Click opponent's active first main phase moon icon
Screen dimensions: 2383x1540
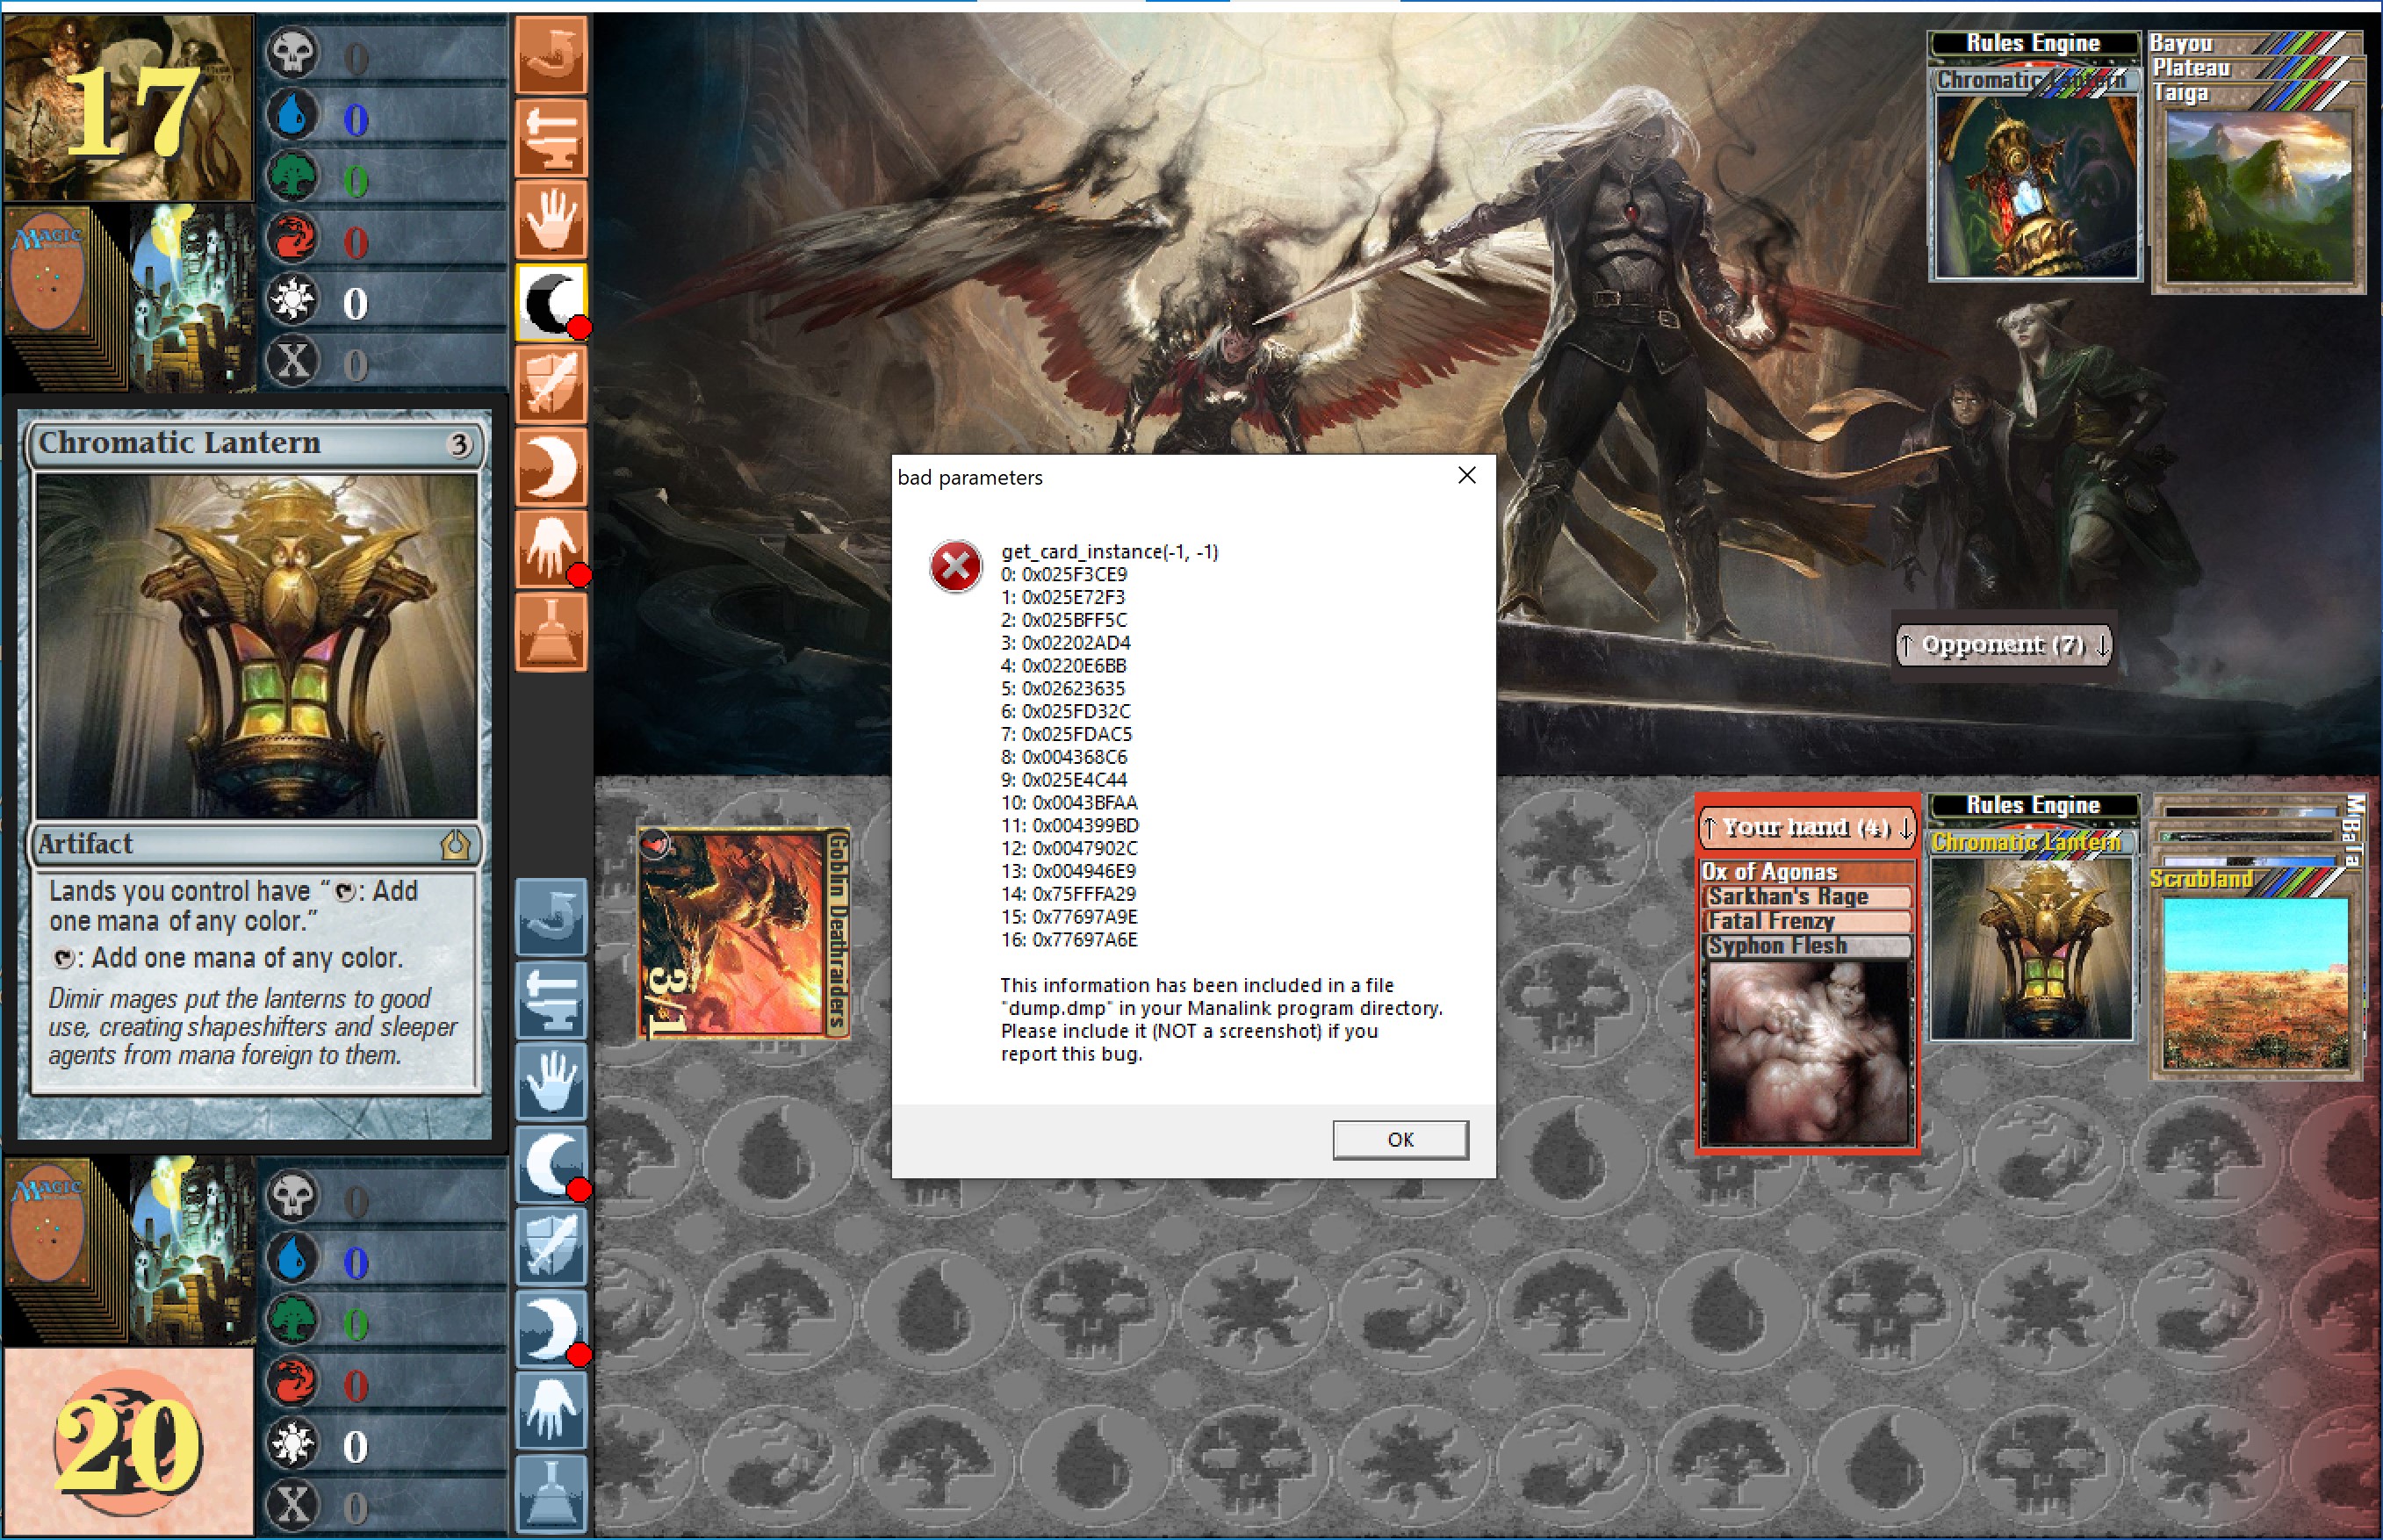(551, 301)
